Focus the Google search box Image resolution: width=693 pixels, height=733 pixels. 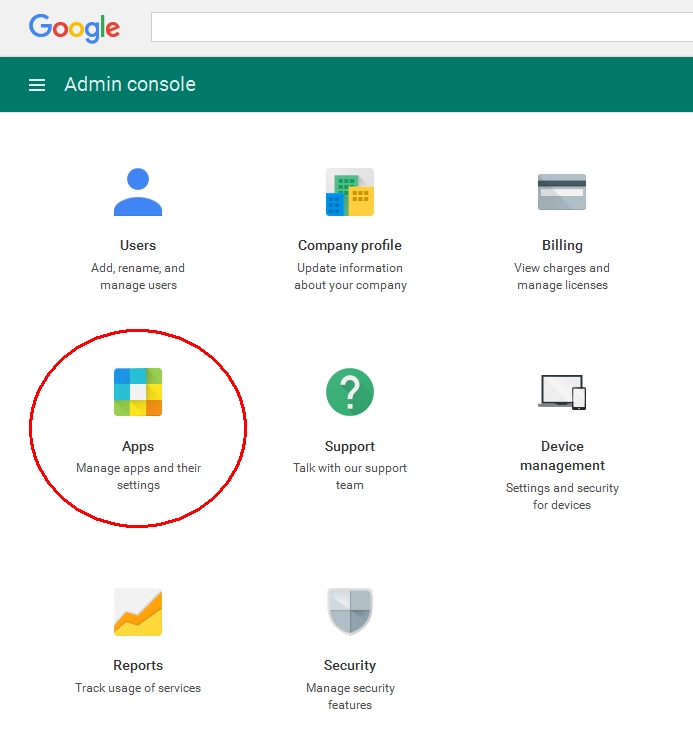(422, 27)
